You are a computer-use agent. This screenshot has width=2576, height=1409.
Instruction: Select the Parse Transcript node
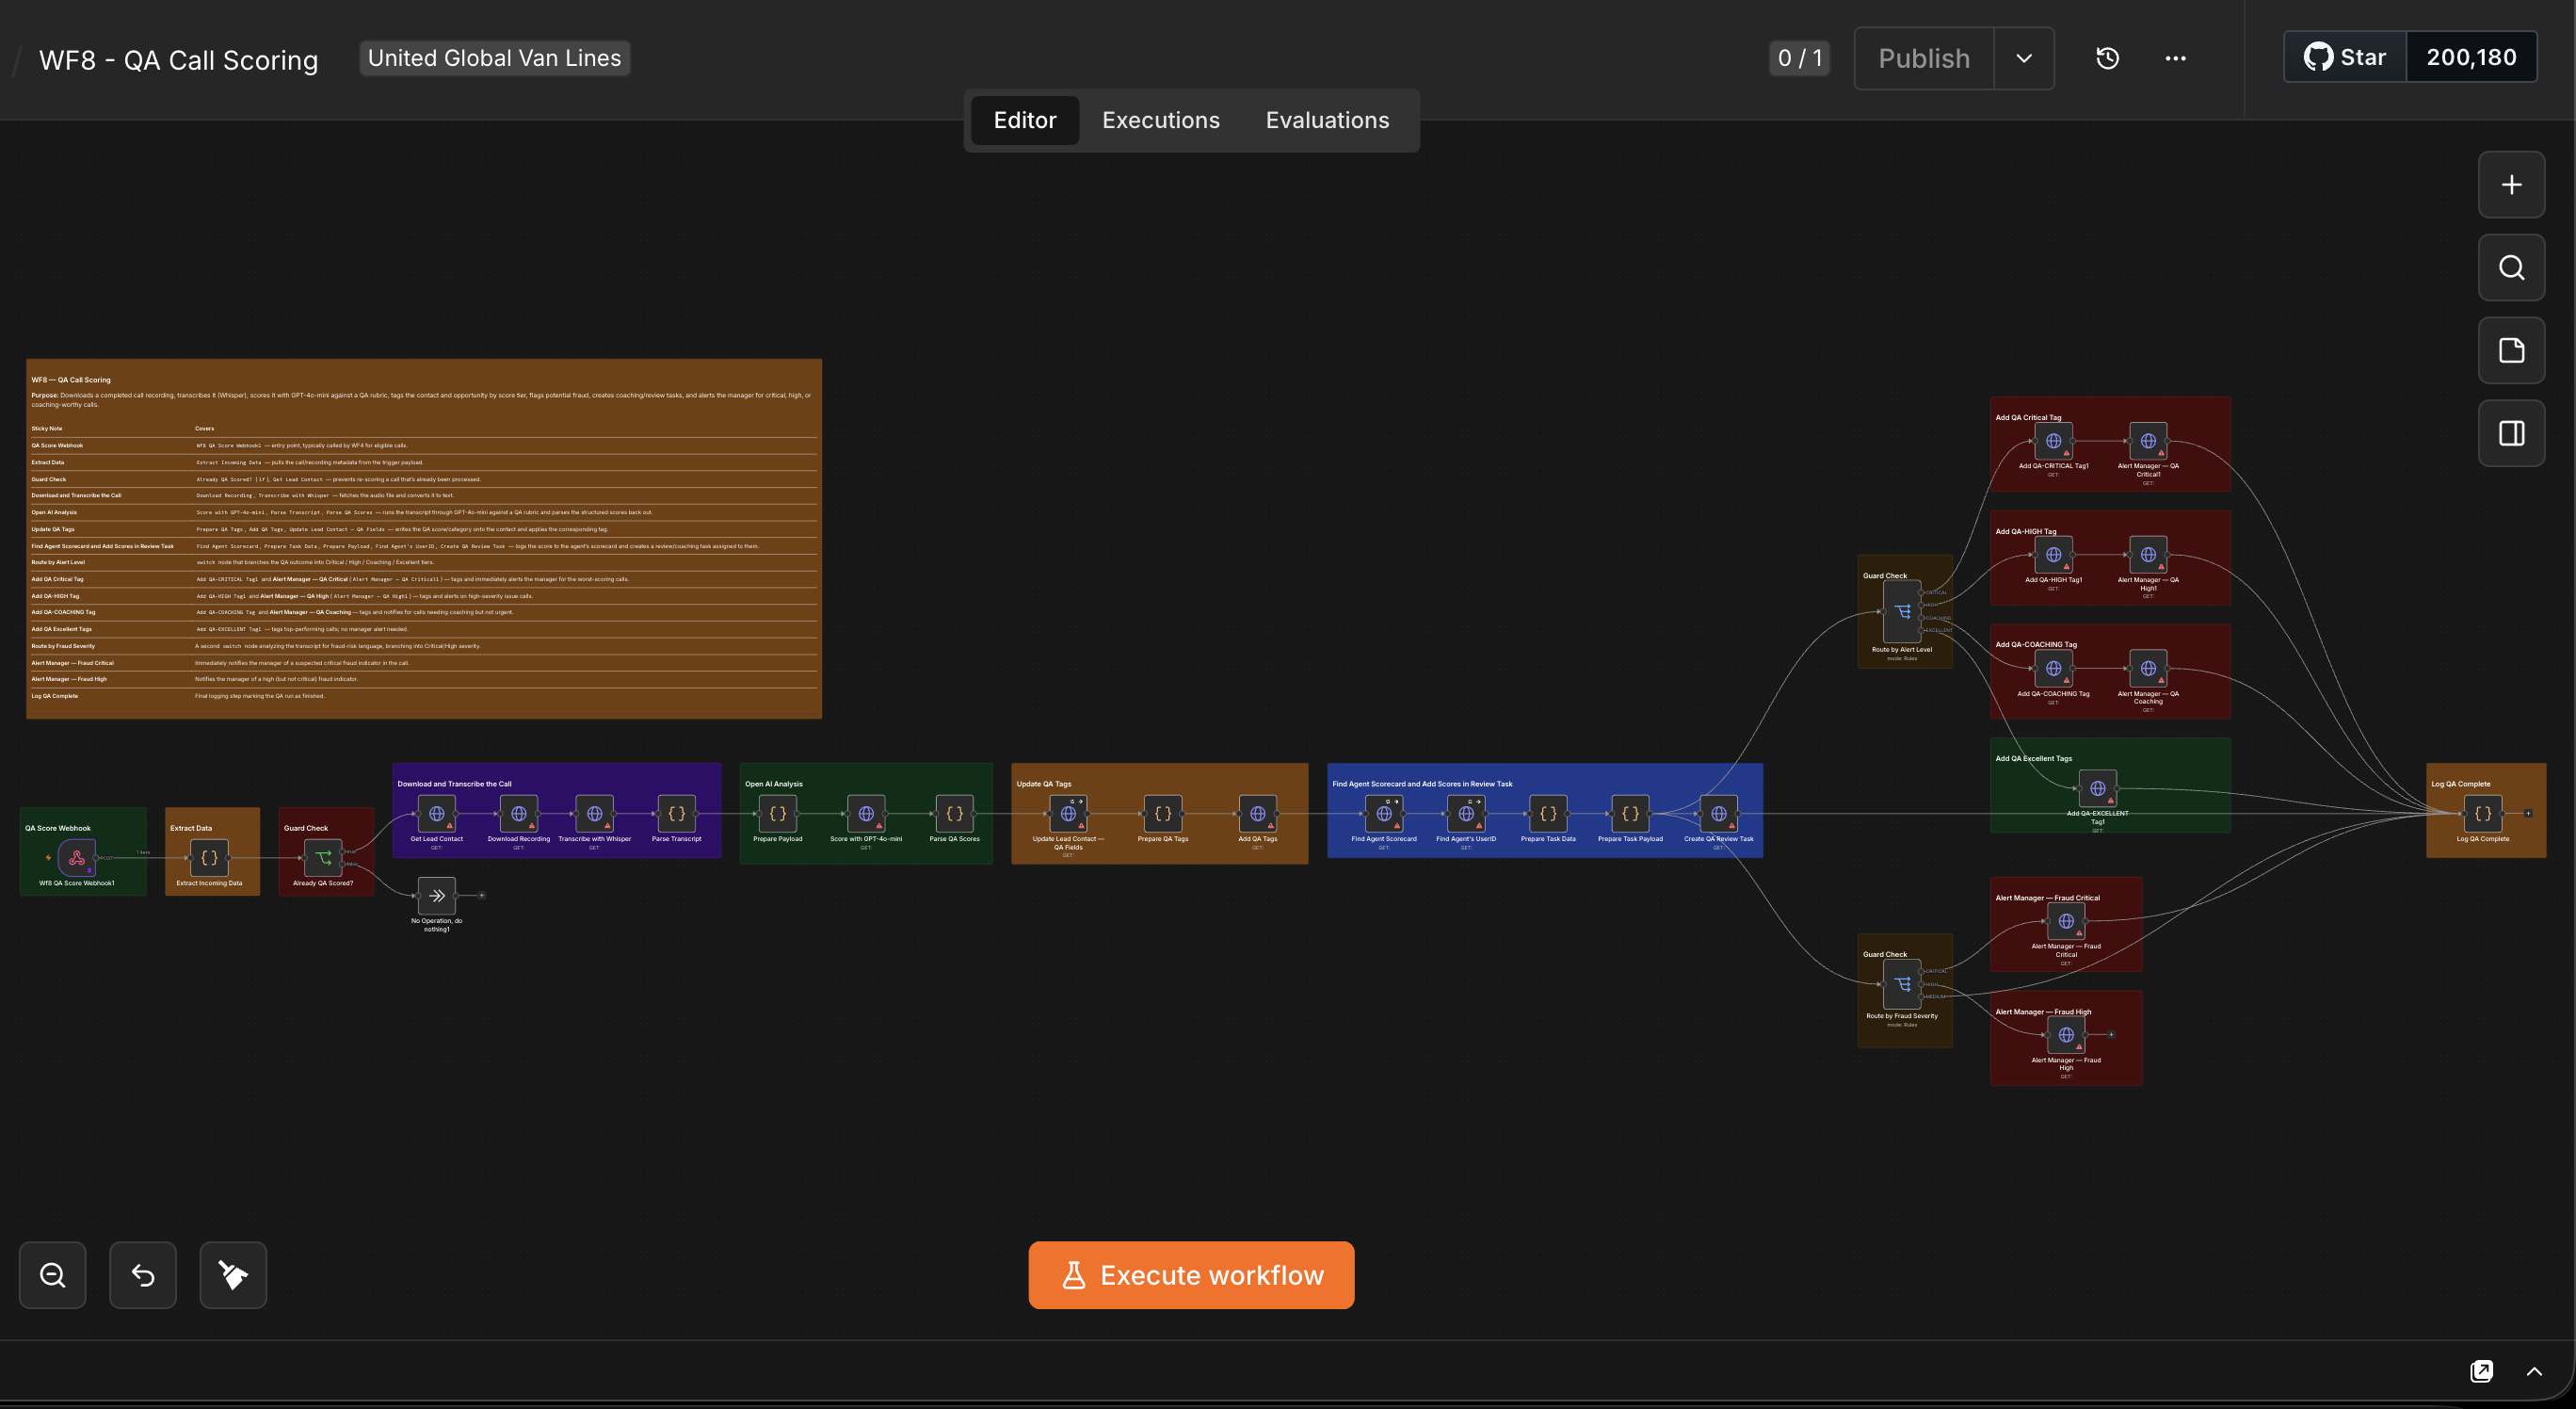click(677, 814)
